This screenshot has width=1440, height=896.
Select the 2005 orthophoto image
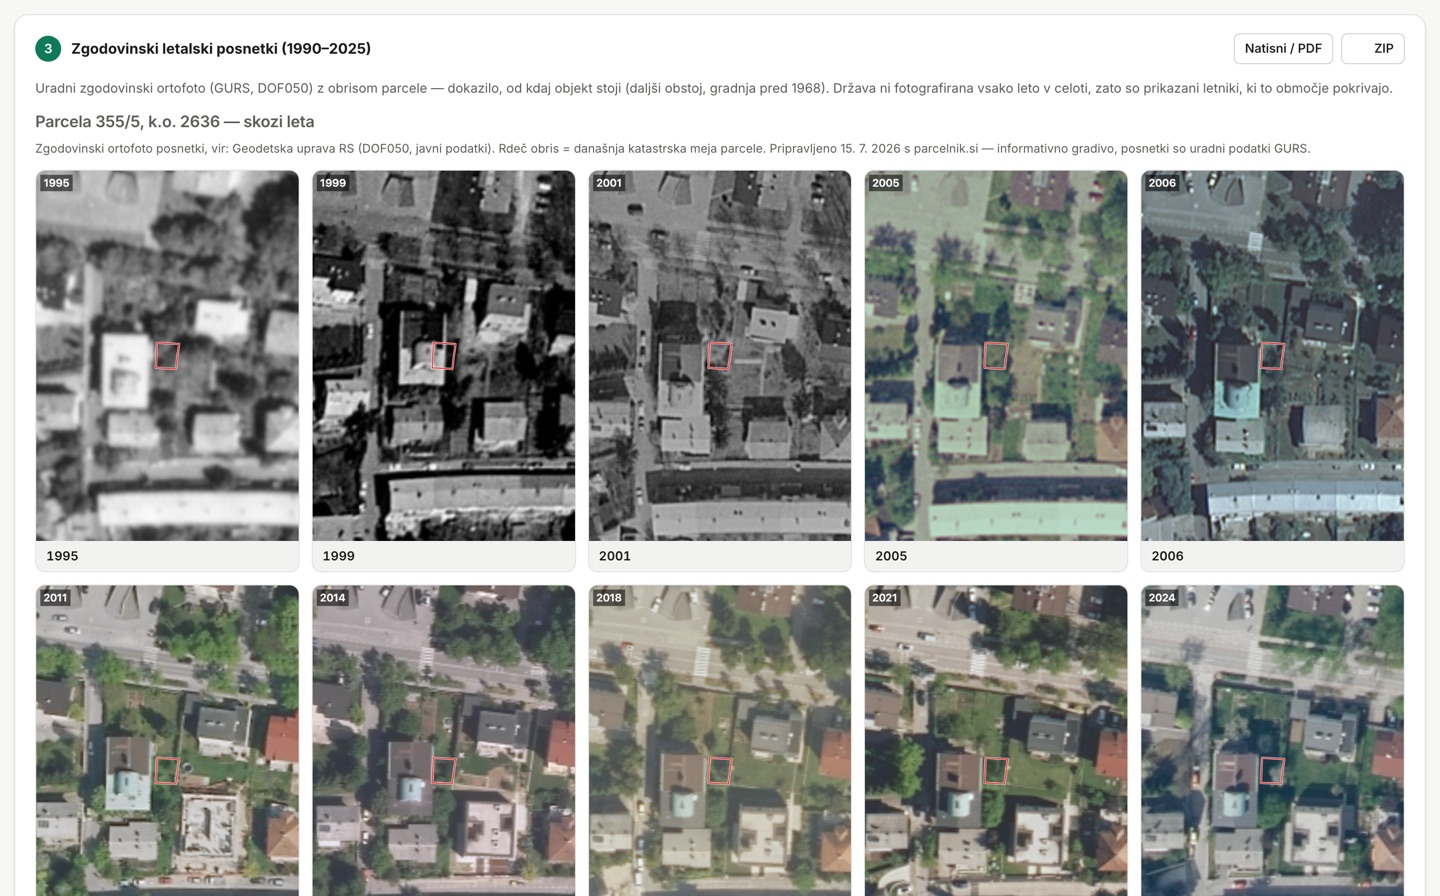coord(996,356)
